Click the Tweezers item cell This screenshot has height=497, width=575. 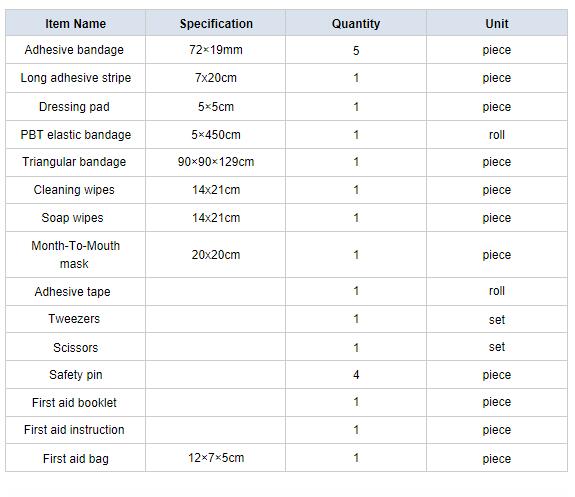pyautogui.click(x=76, y=319)
